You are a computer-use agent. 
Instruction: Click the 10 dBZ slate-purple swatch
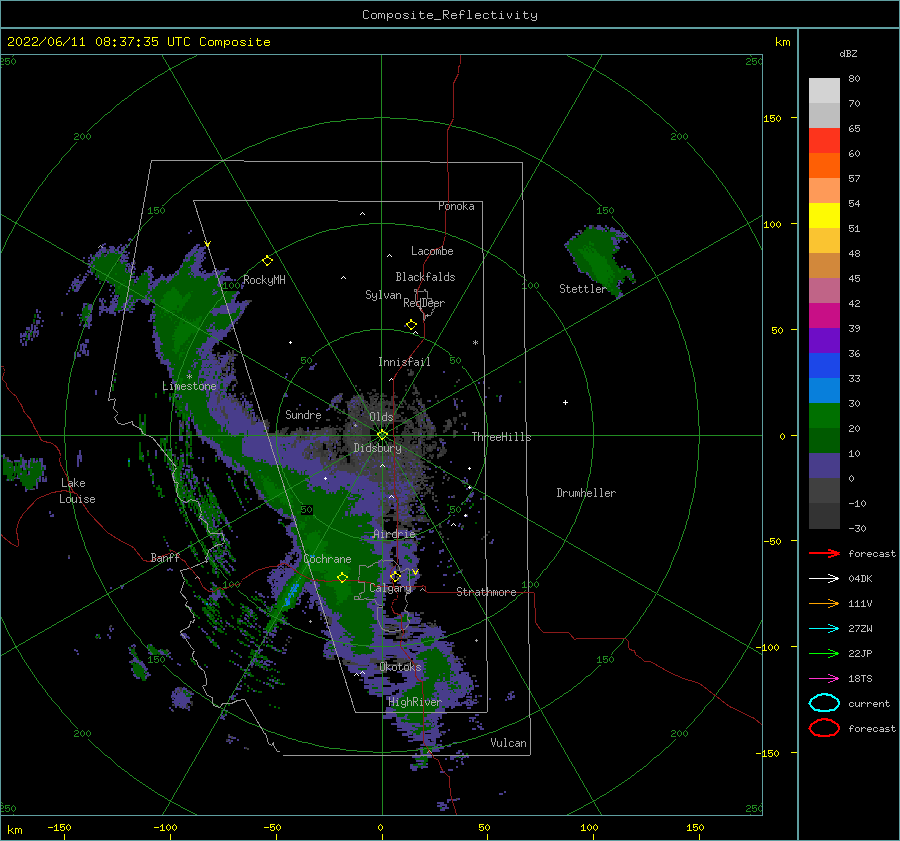pyautogui.click(x=824, y=466)
